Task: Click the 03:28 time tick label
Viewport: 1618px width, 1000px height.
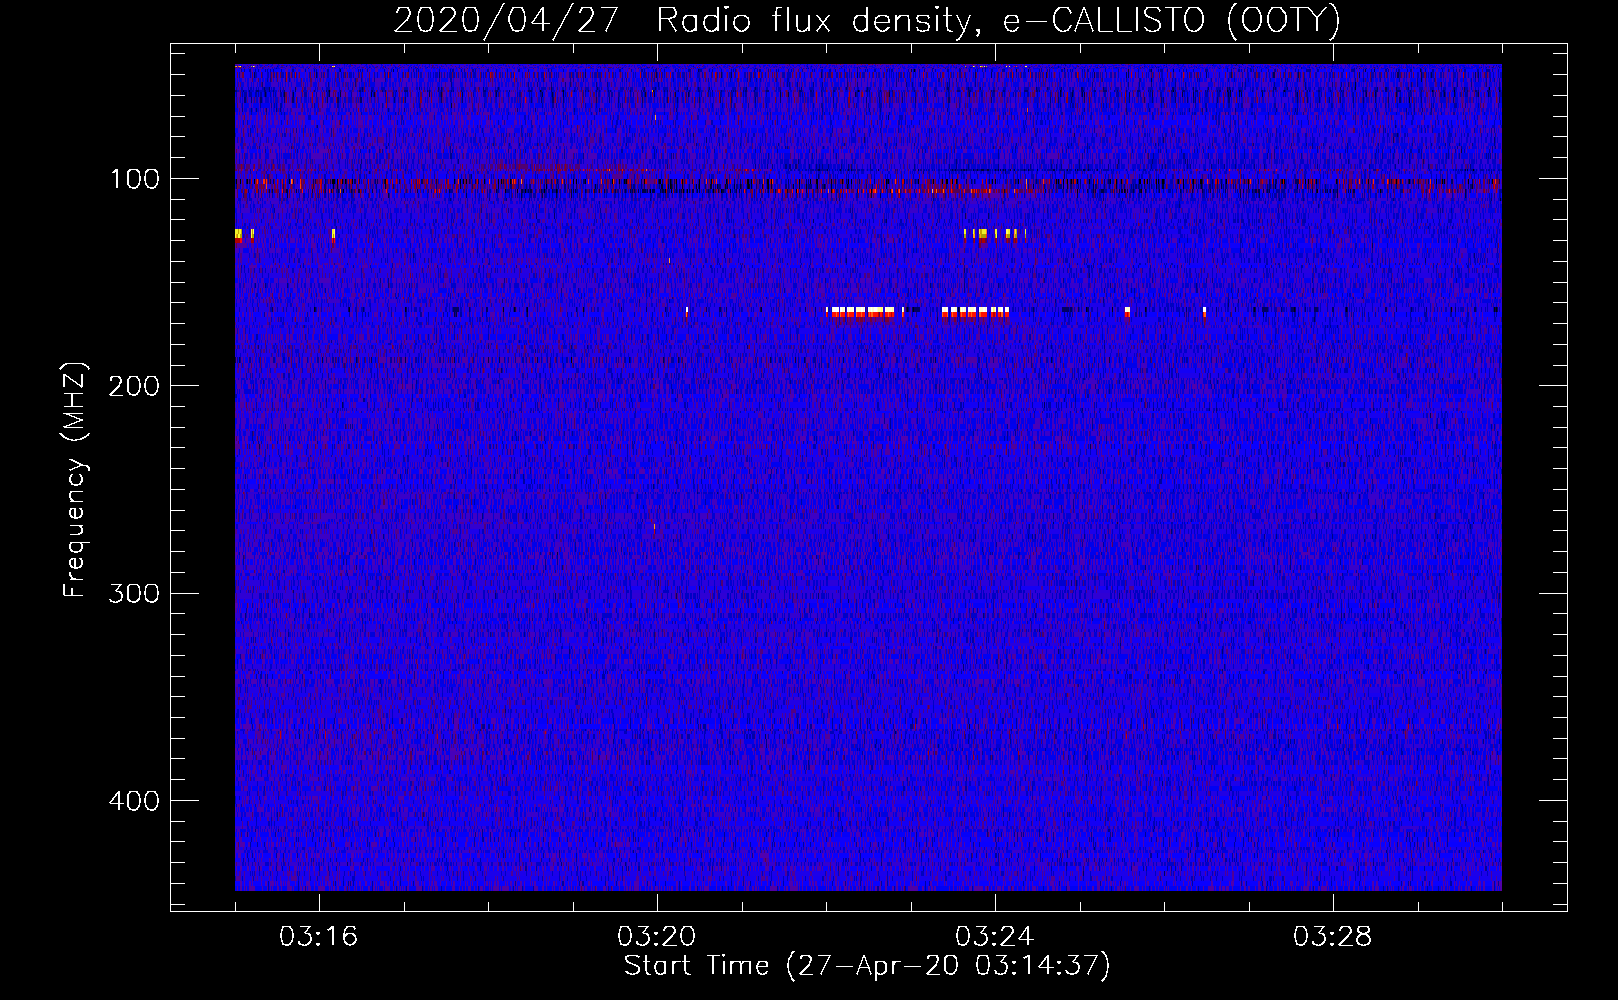Action: (x=1332, y=936)
